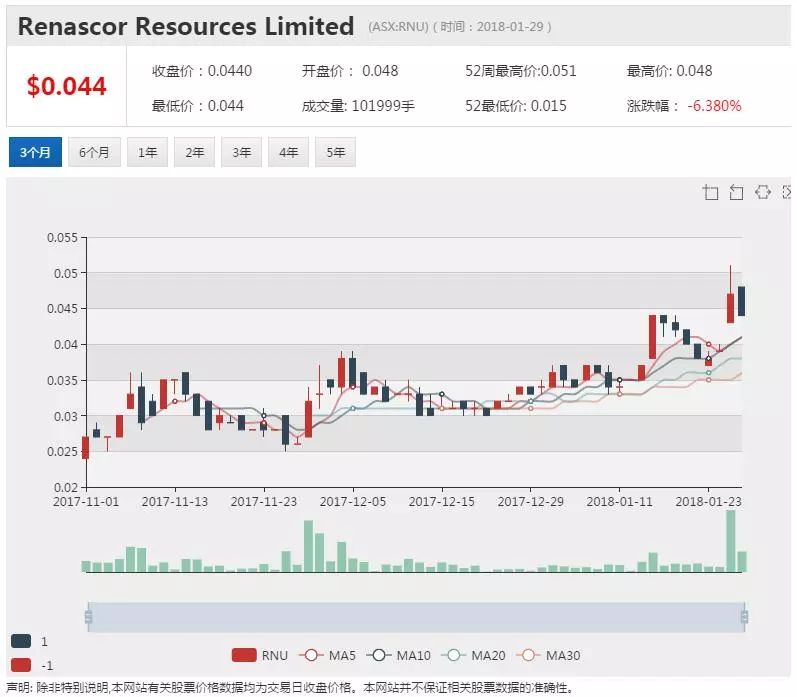Screen dimensions: 797x697
Task: Click the $0.044 current price
Action: tap(67, 85)
